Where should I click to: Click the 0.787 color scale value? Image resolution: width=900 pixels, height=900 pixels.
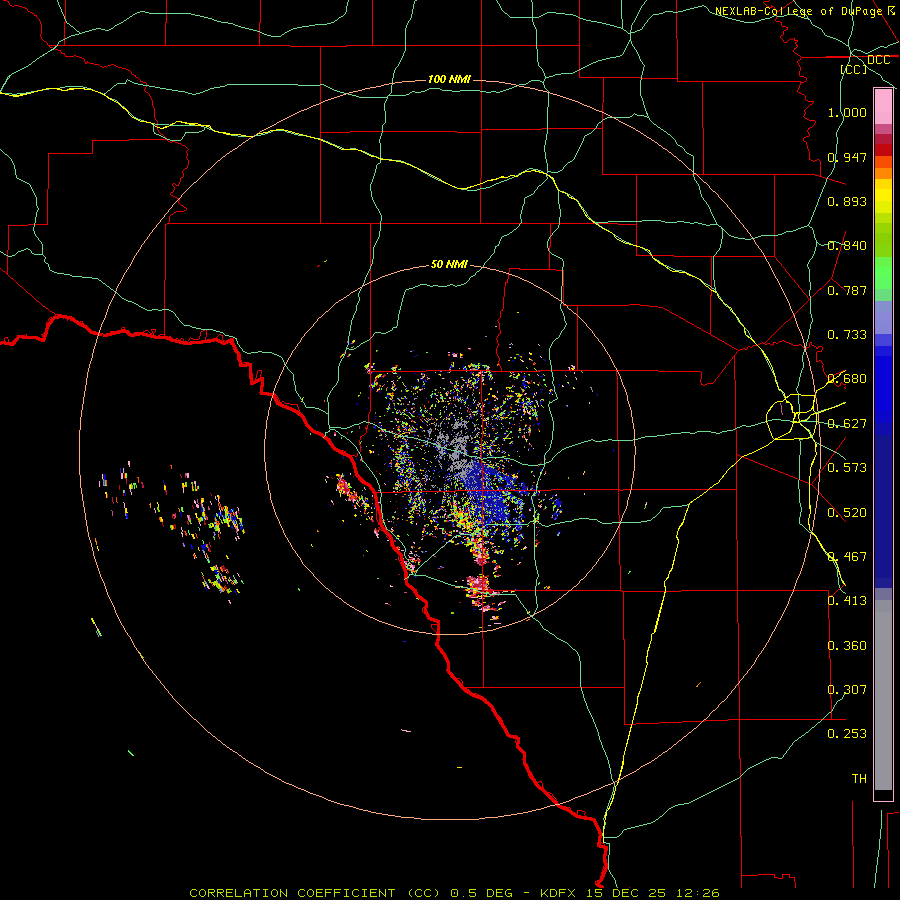[847, 290]
